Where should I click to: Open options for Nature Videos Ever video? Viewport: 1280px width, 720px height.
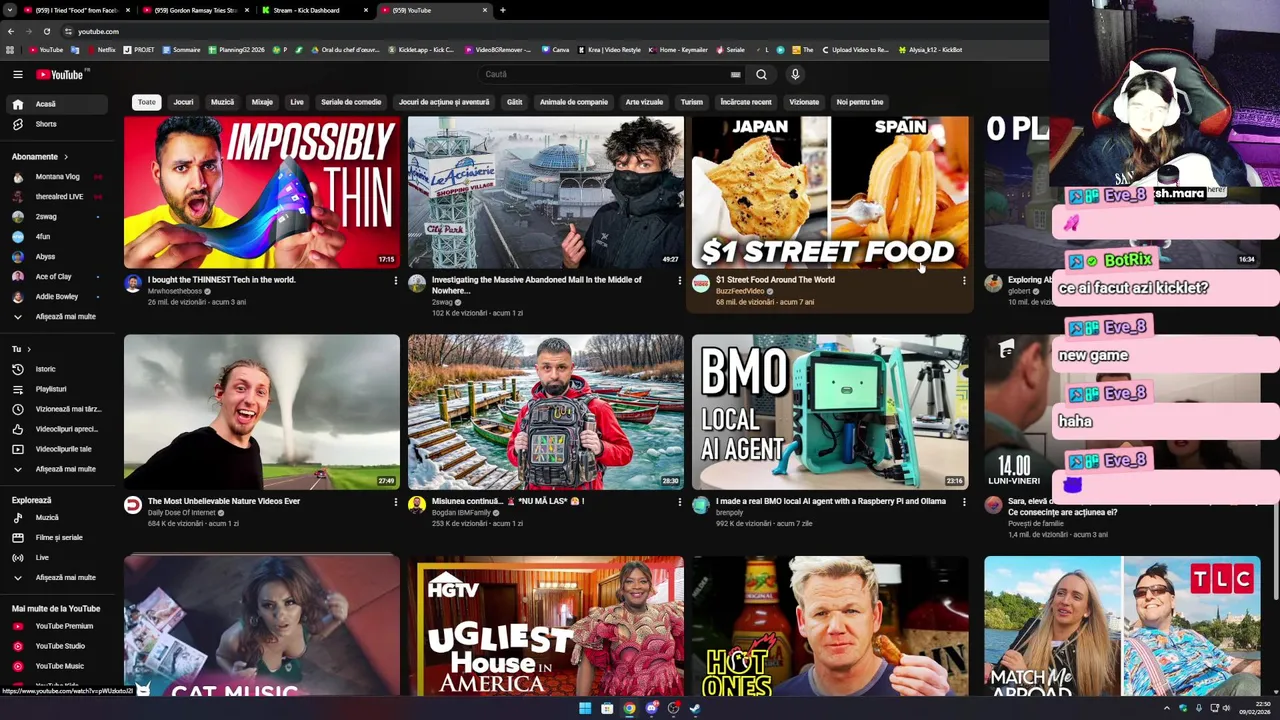(x=396, y=502)
